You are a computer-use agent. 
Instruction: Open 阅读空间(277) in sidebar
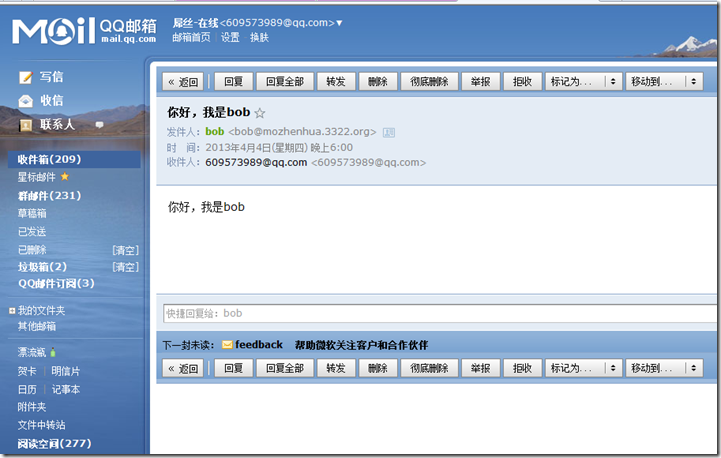pyautogui.click(x=54, y=443)
